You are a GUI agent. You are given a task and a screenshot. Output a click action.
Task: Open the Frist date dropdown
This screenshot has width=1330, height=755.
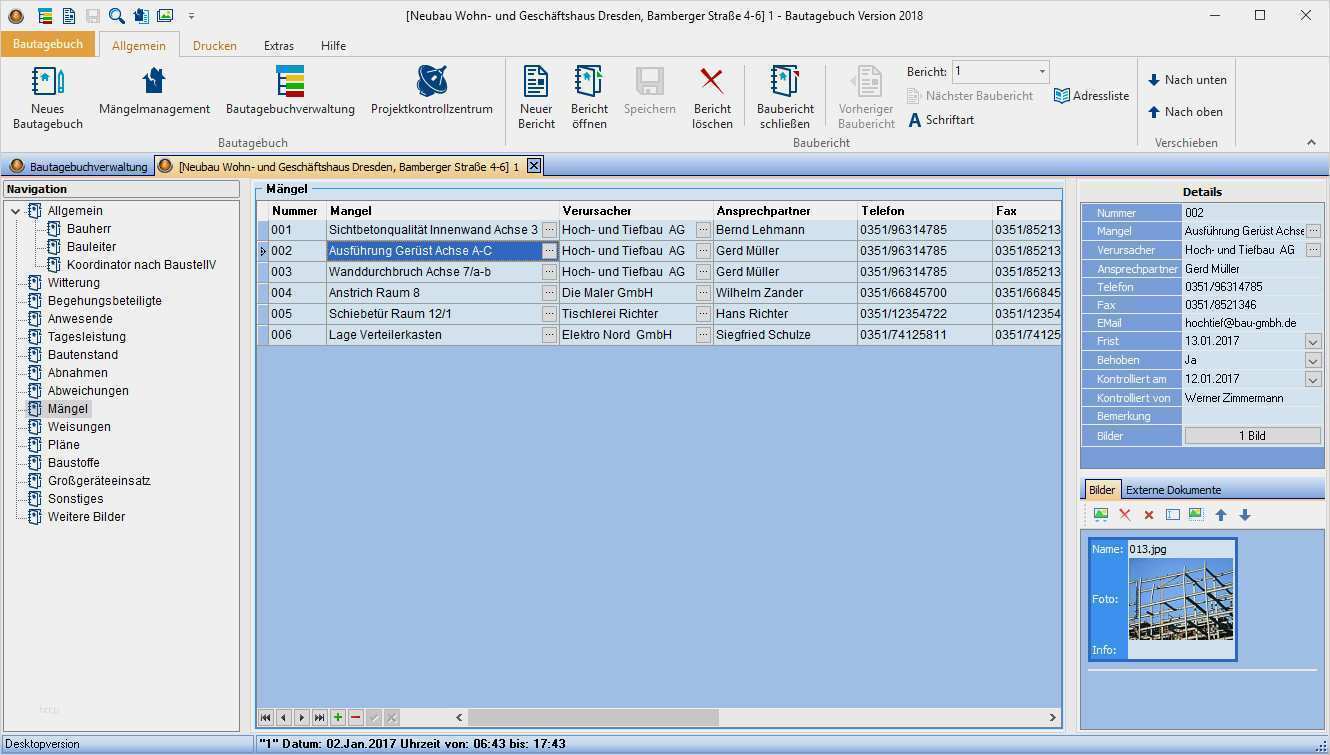tap(1313, 342)
